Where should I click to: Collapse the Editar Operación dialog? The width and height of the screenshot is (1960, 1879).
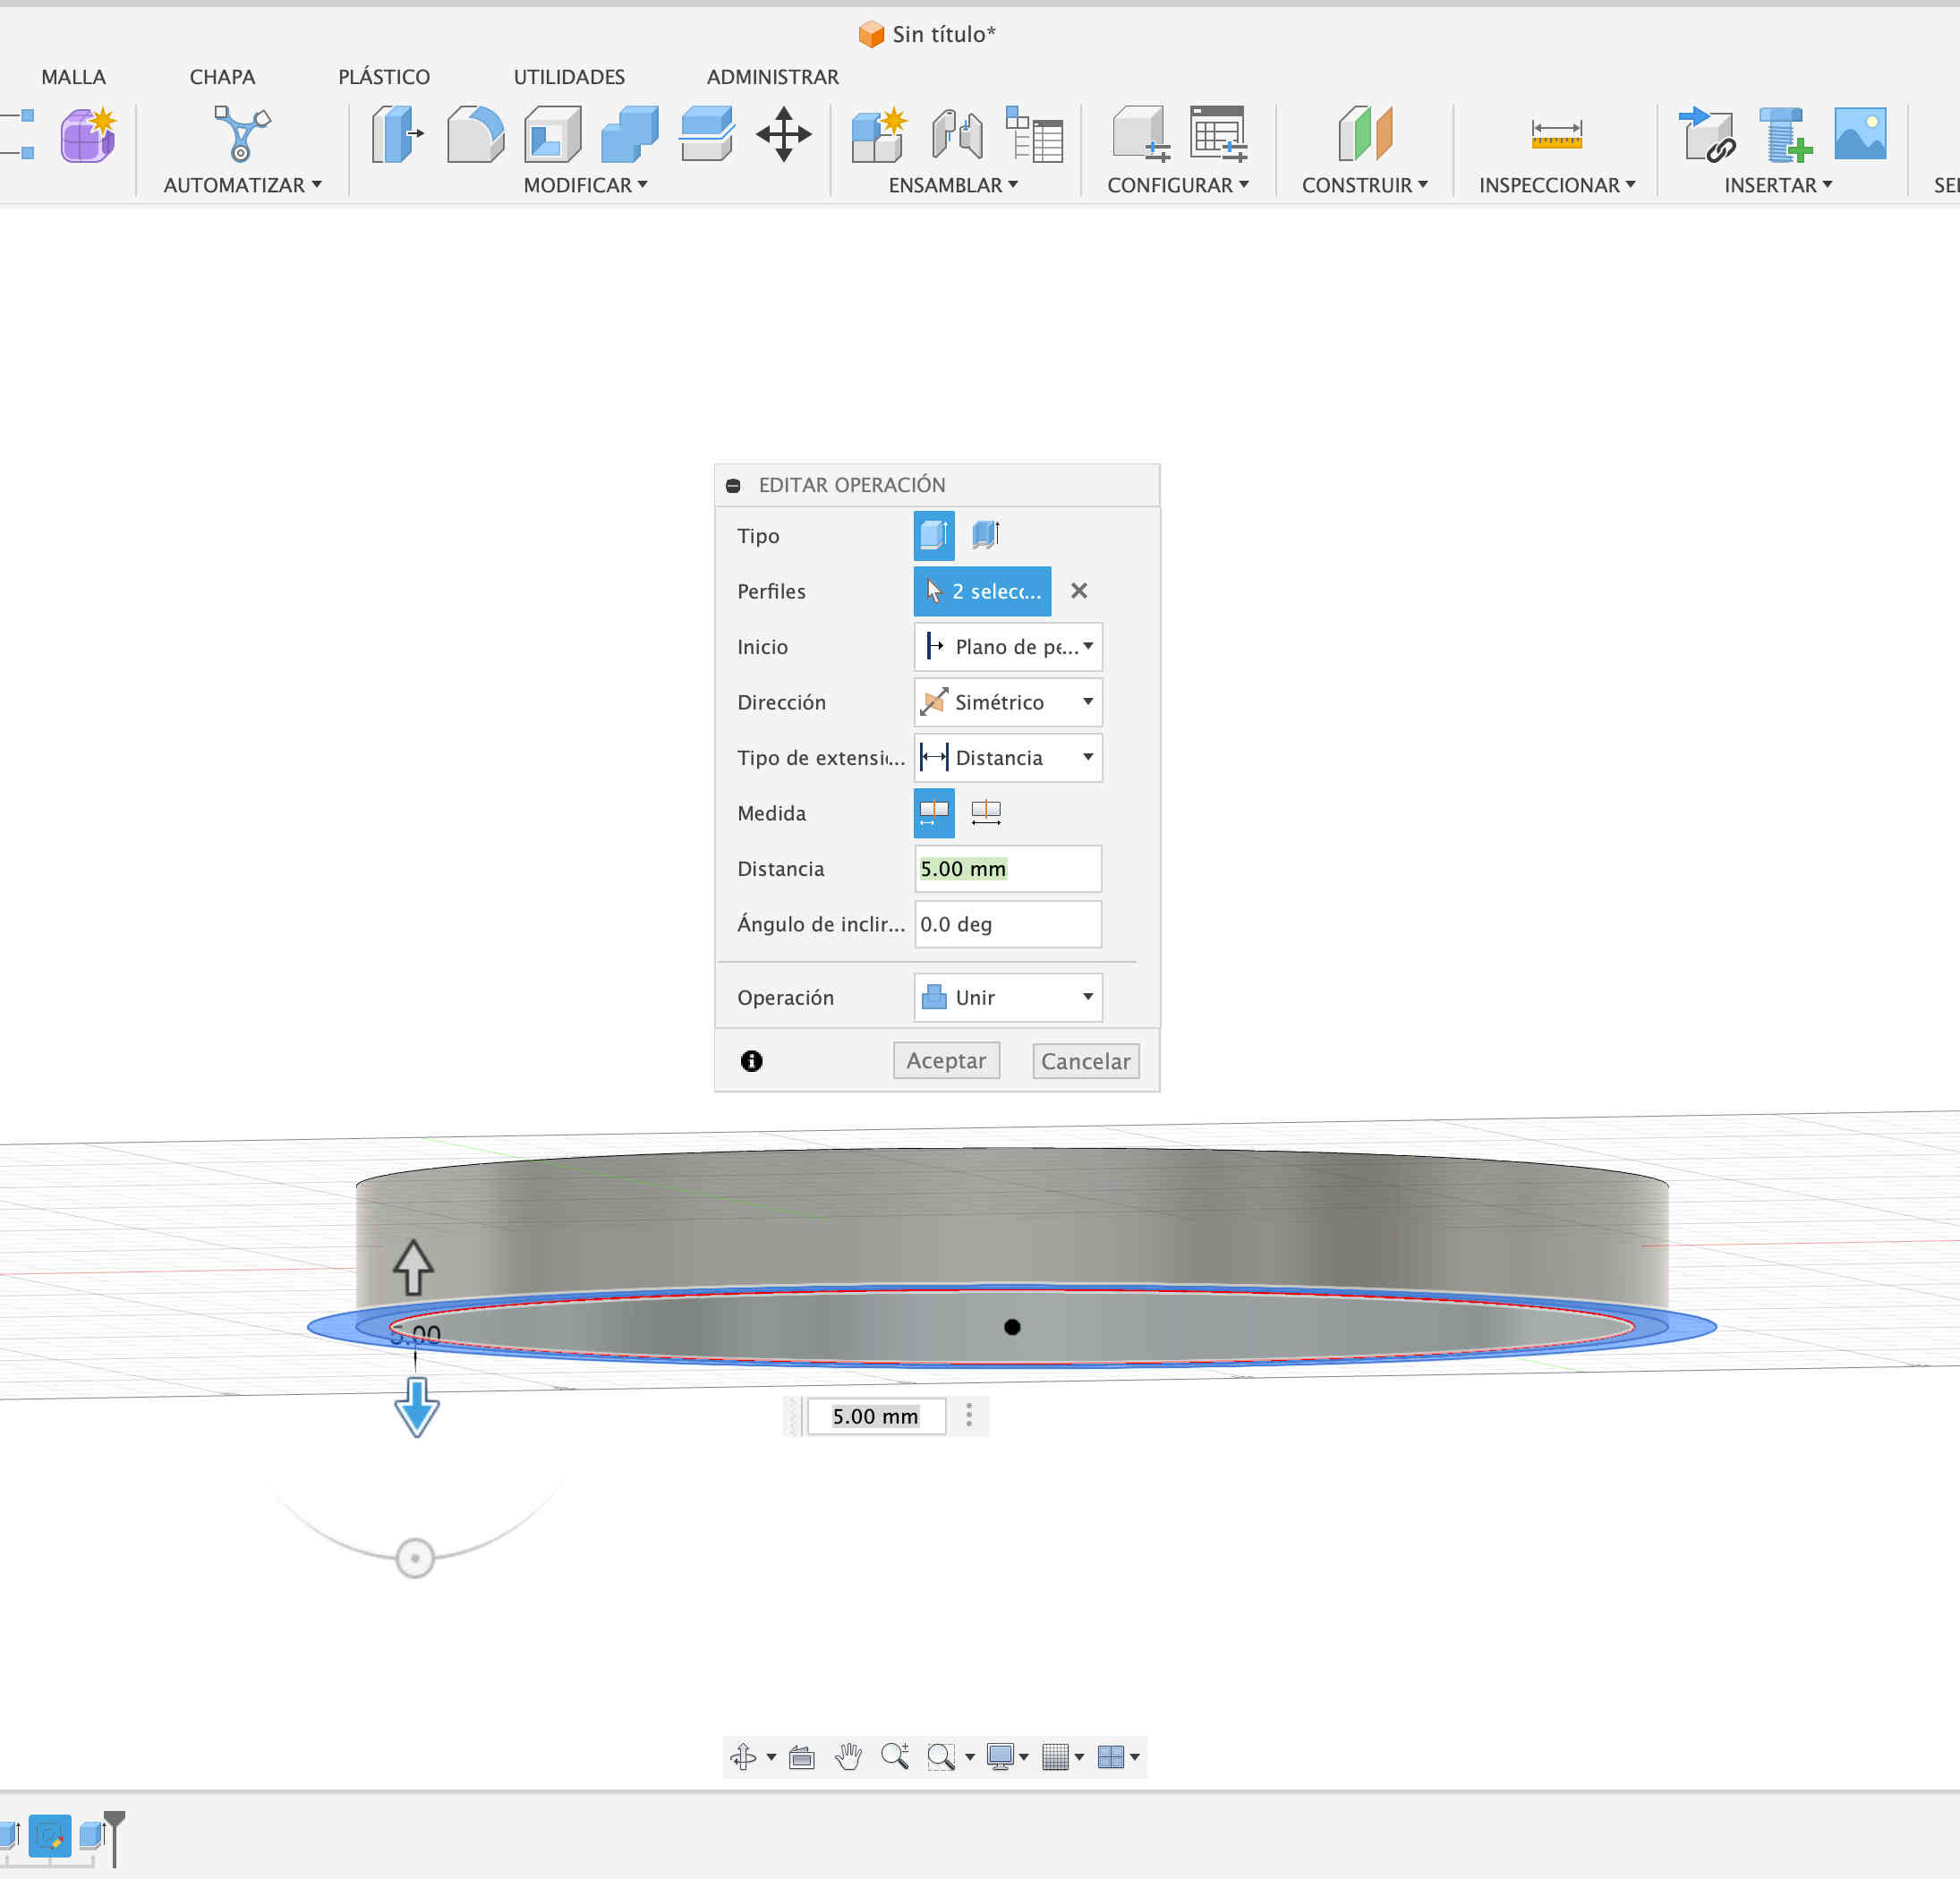pos(733,485)
